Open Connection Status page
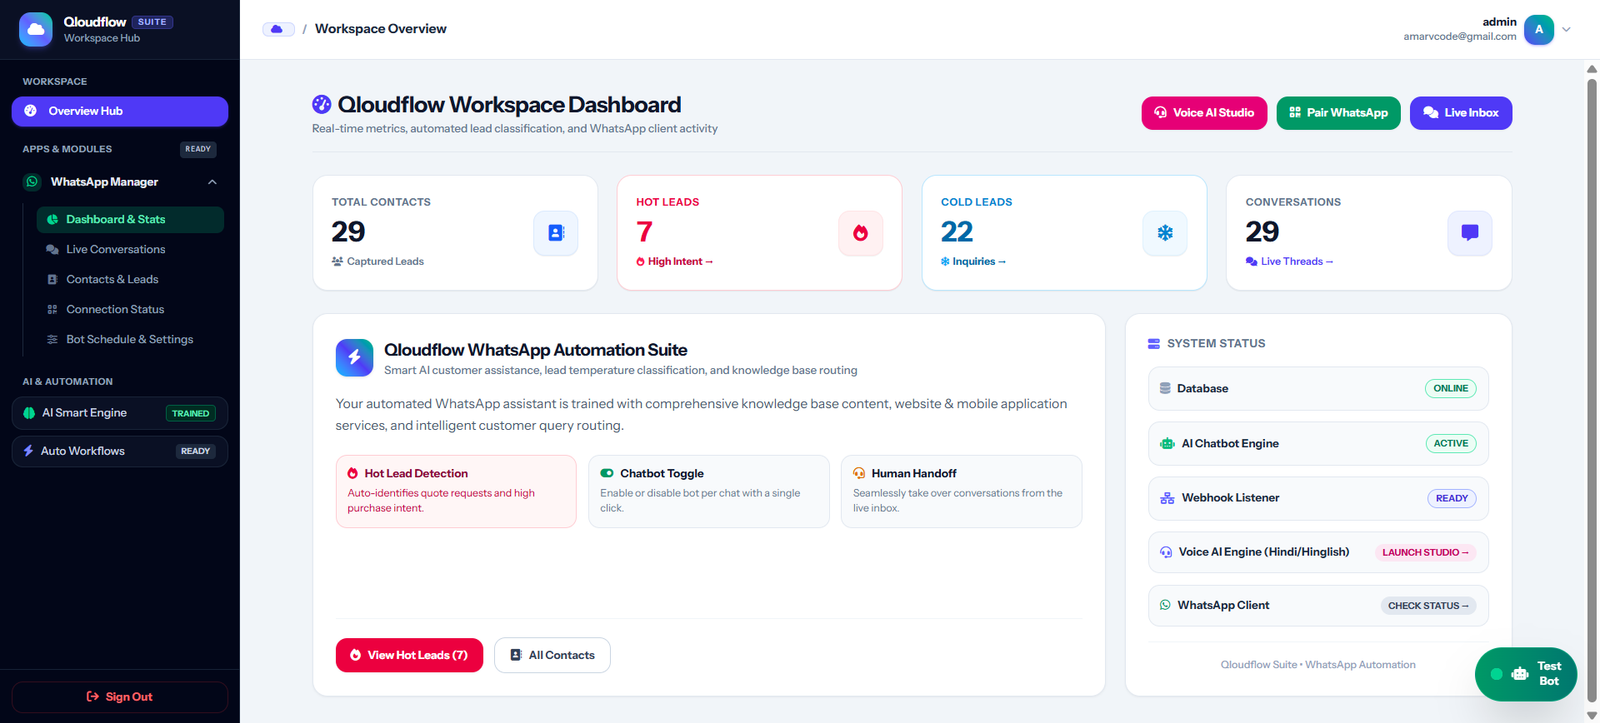 coord(130,310)
